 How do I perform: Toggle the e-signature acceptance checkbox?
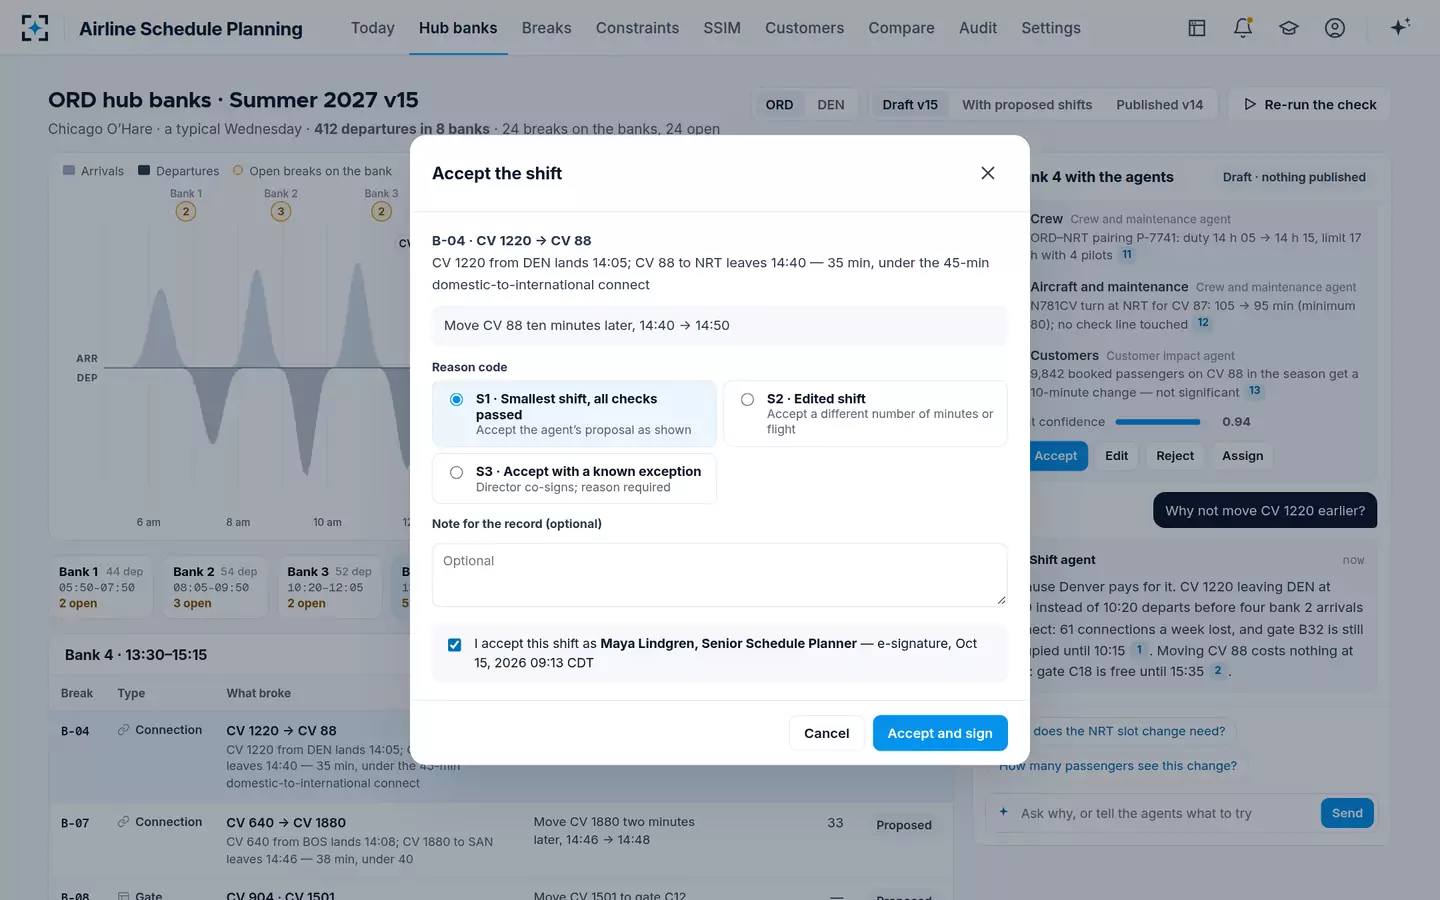[x=455, y=645]
